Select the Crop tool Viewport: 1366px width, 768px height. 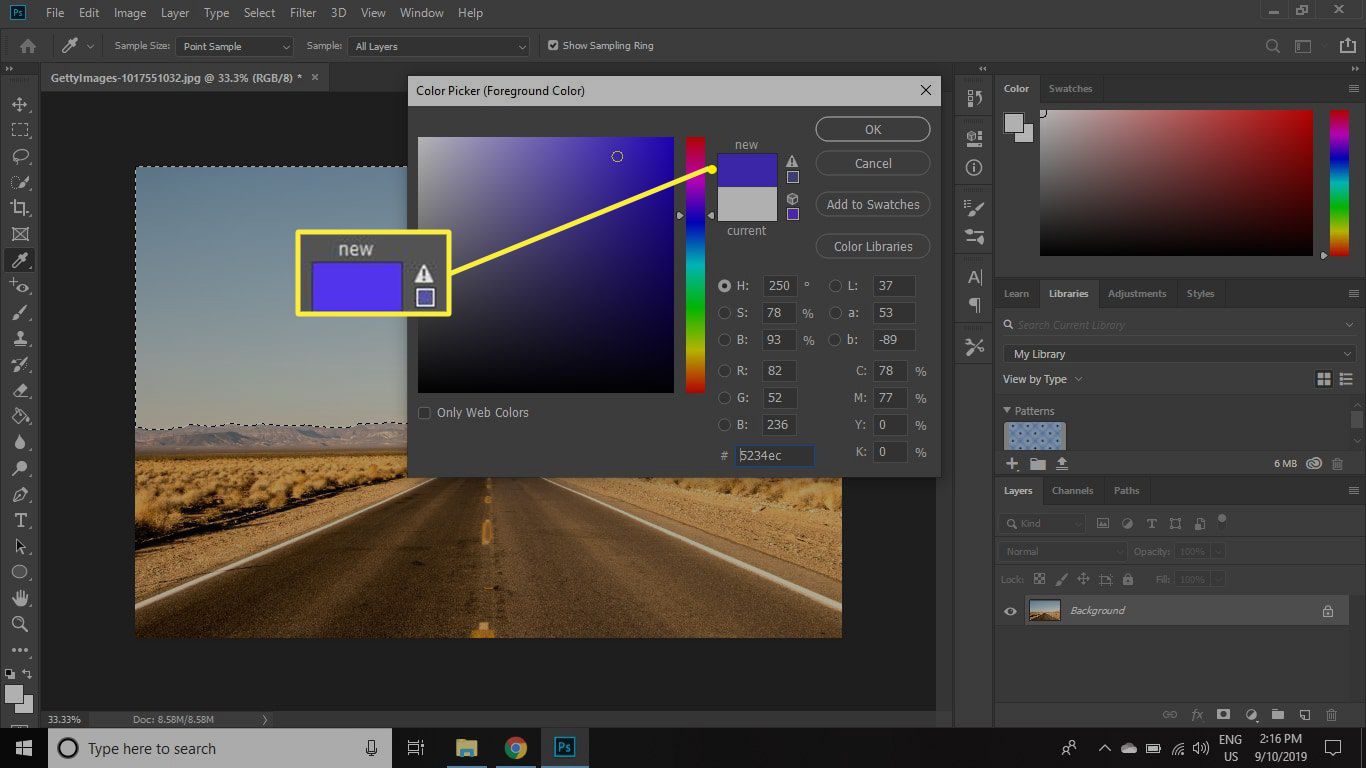point(19,208)
